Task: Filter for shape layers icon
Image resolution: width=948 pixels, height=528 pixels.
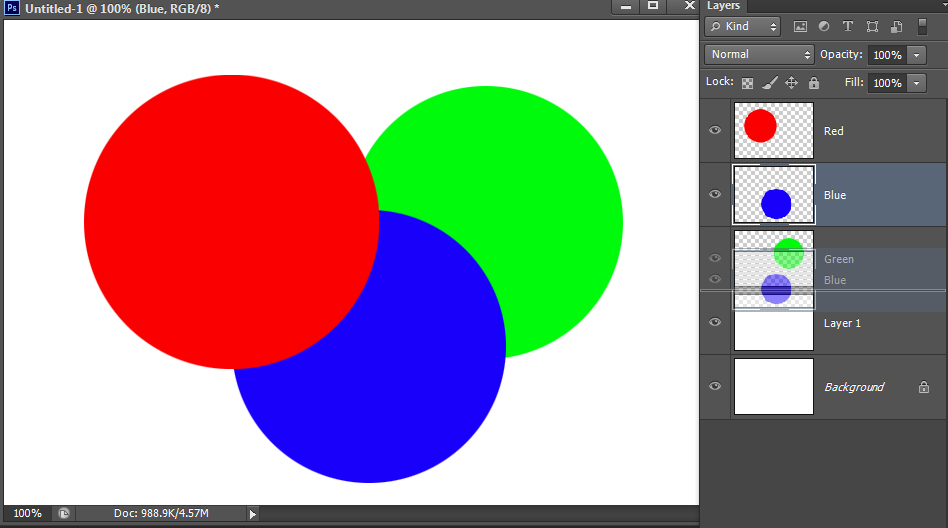Action: coord(872,27)
